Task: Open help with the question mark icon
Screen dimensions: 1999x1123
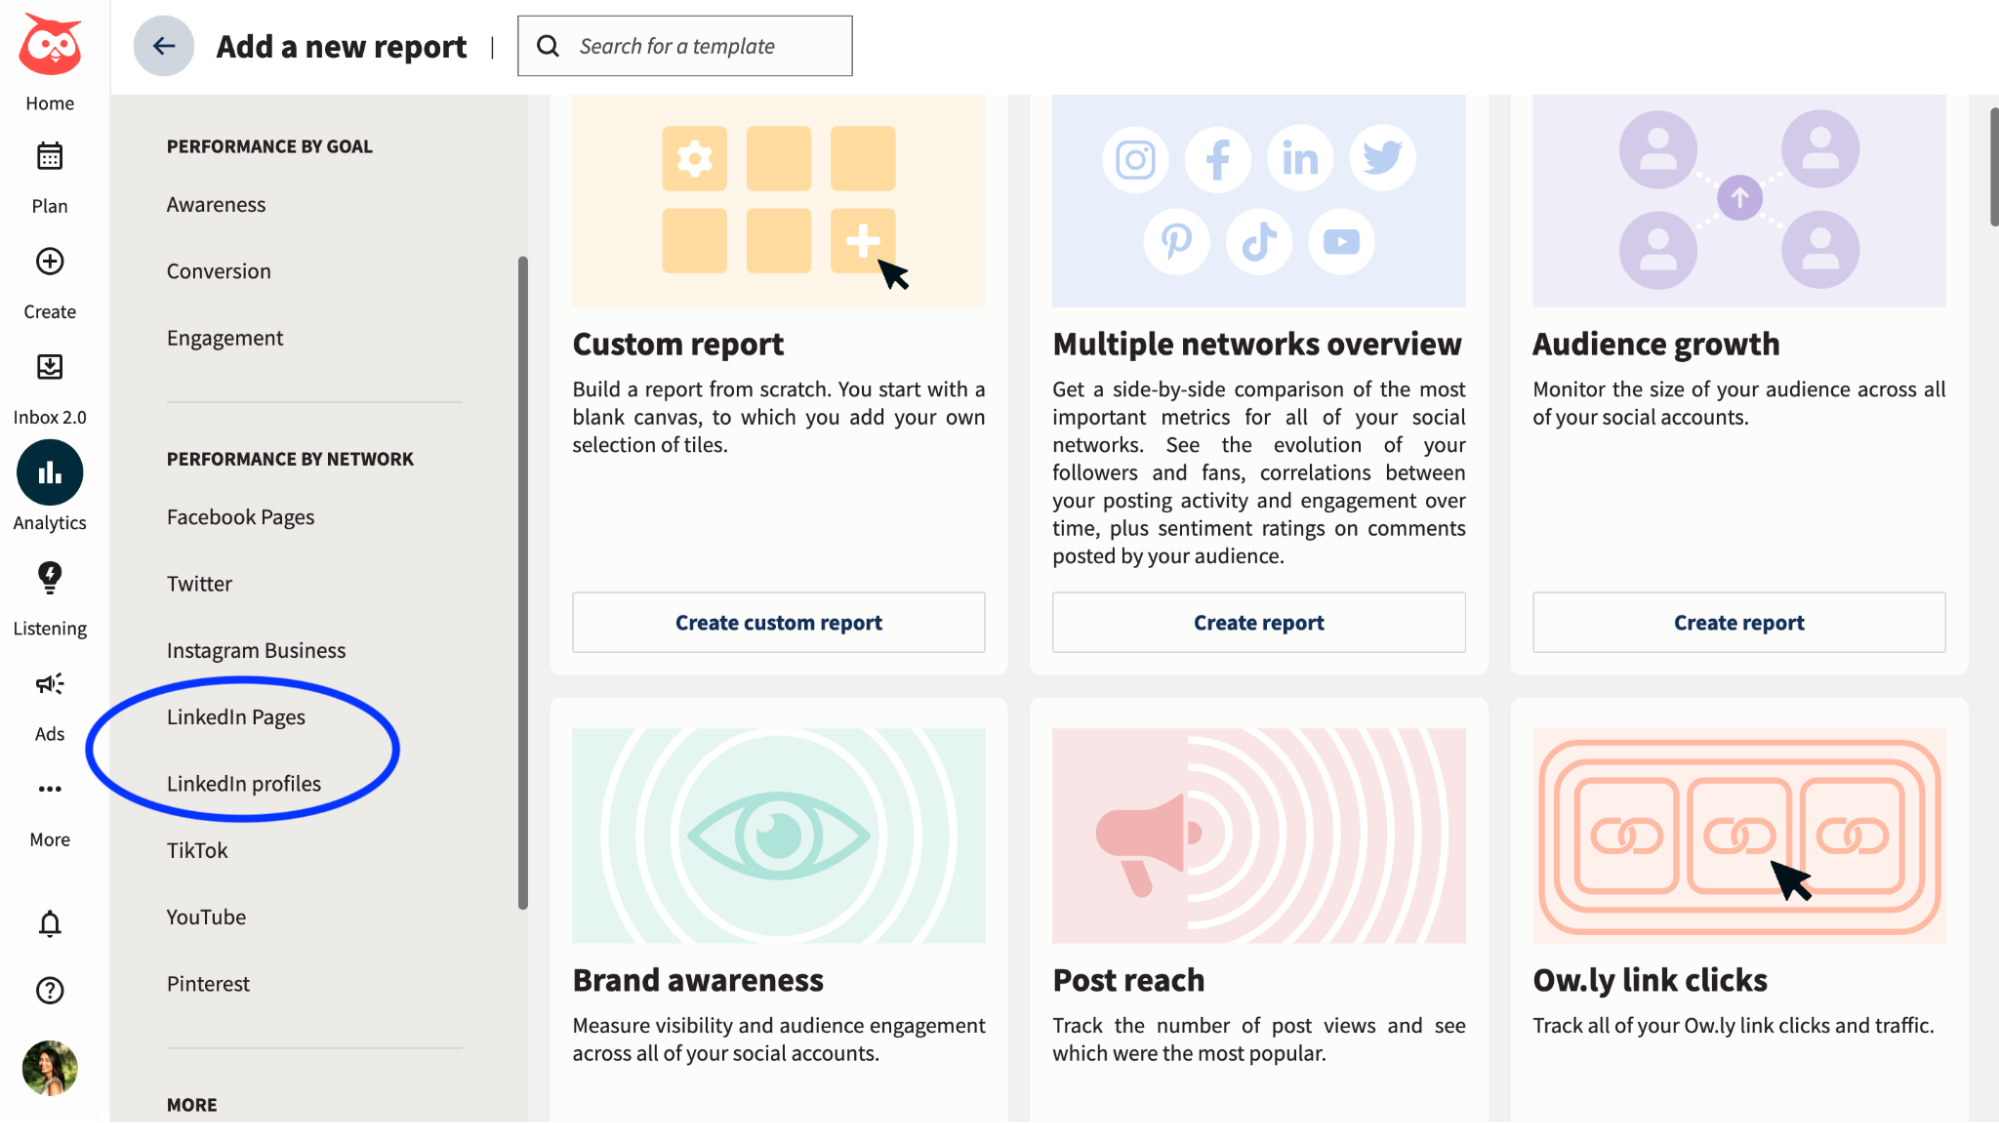Action: point(48,990)
